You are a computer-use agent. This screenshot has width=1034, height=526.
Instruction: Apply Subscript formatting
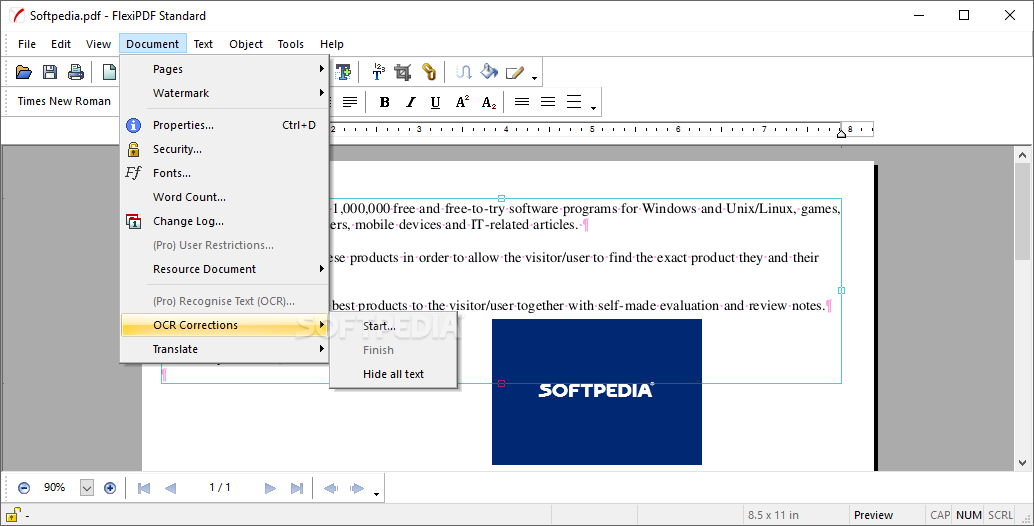489,102
